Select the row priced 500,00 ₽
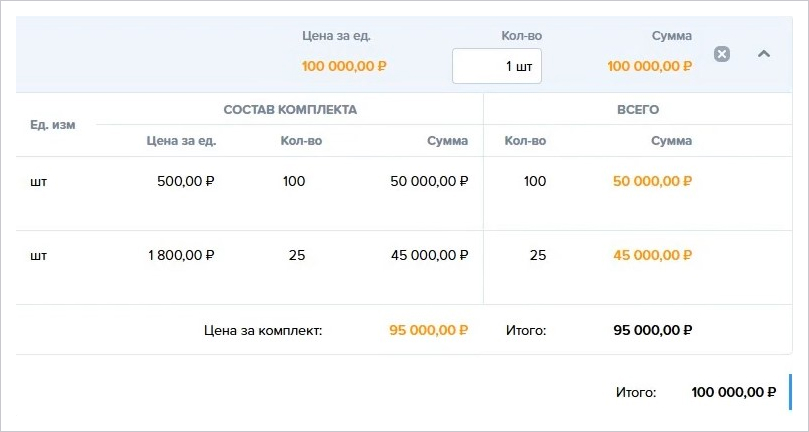The height and width of the screenshot is (432, 809). coord(404,194)
